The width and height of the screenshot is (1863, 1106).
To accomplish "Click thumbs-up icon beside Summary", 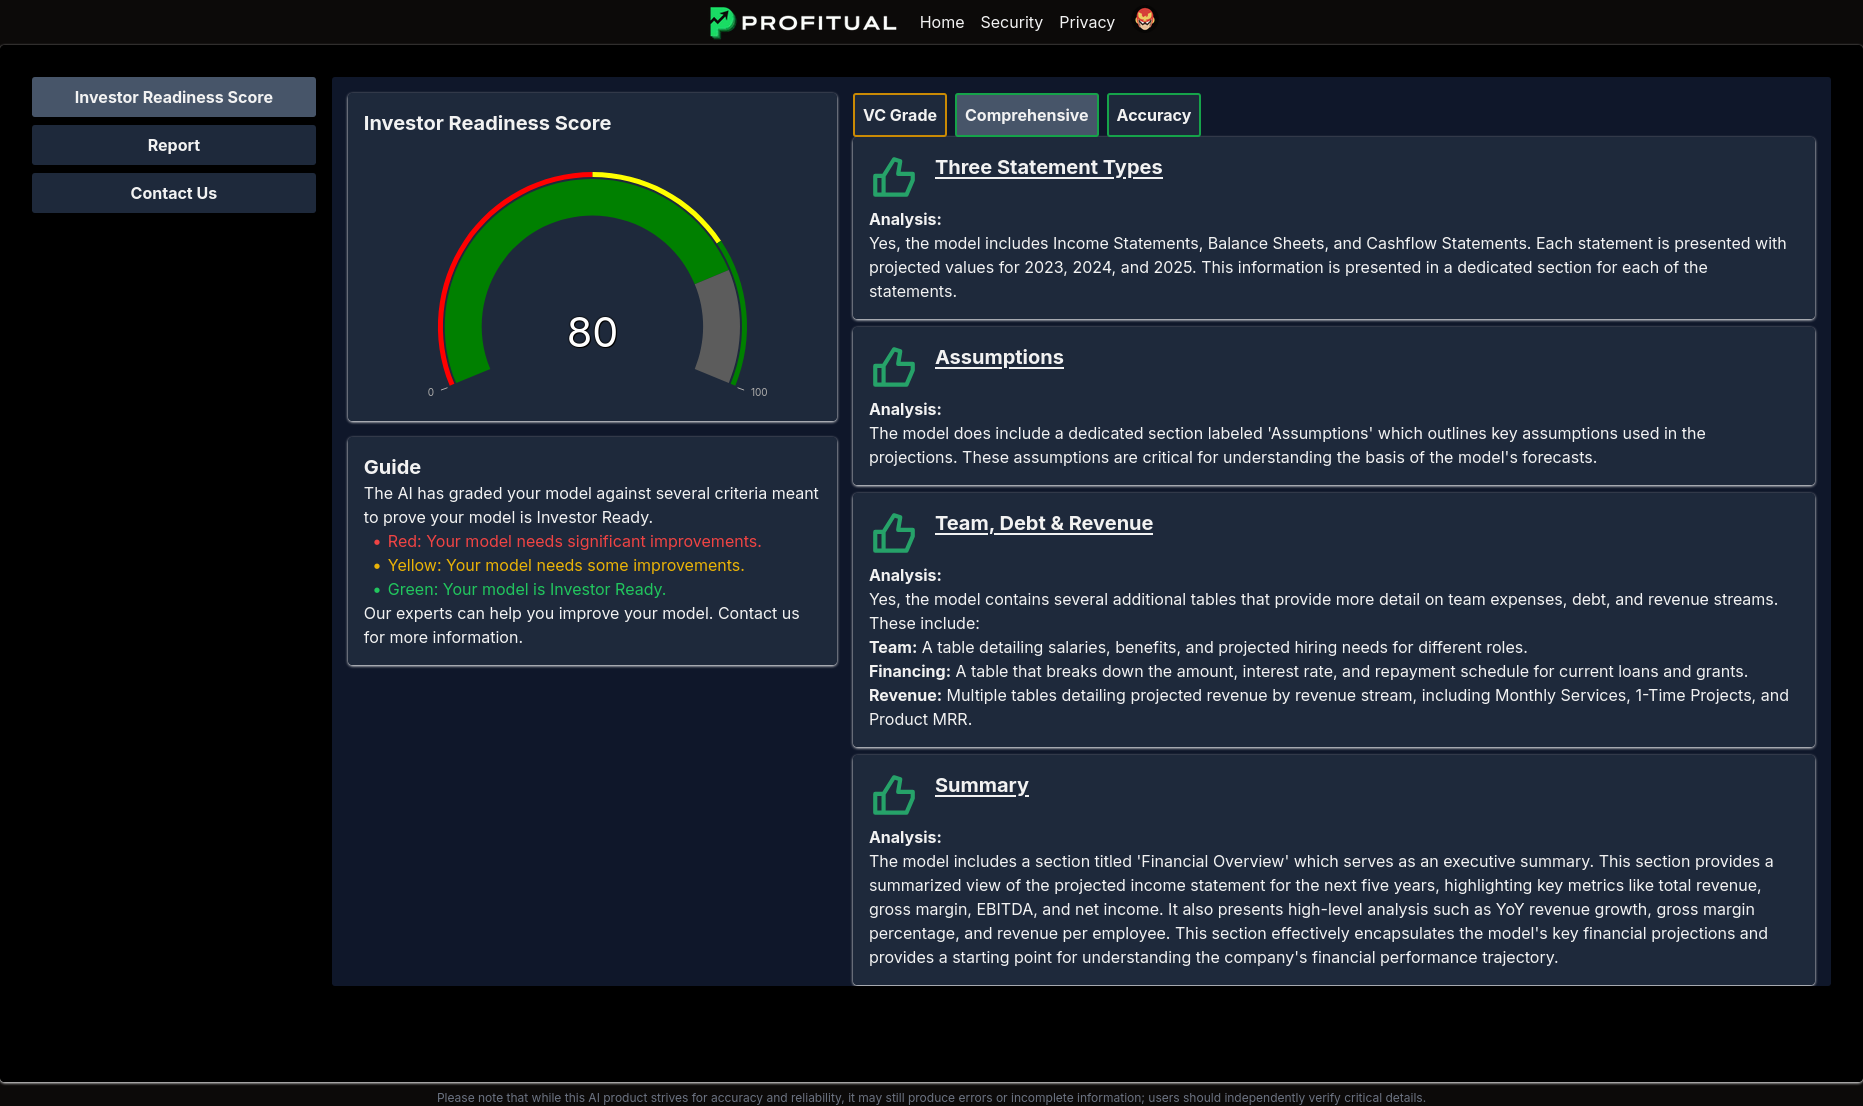I will point(893,795).
